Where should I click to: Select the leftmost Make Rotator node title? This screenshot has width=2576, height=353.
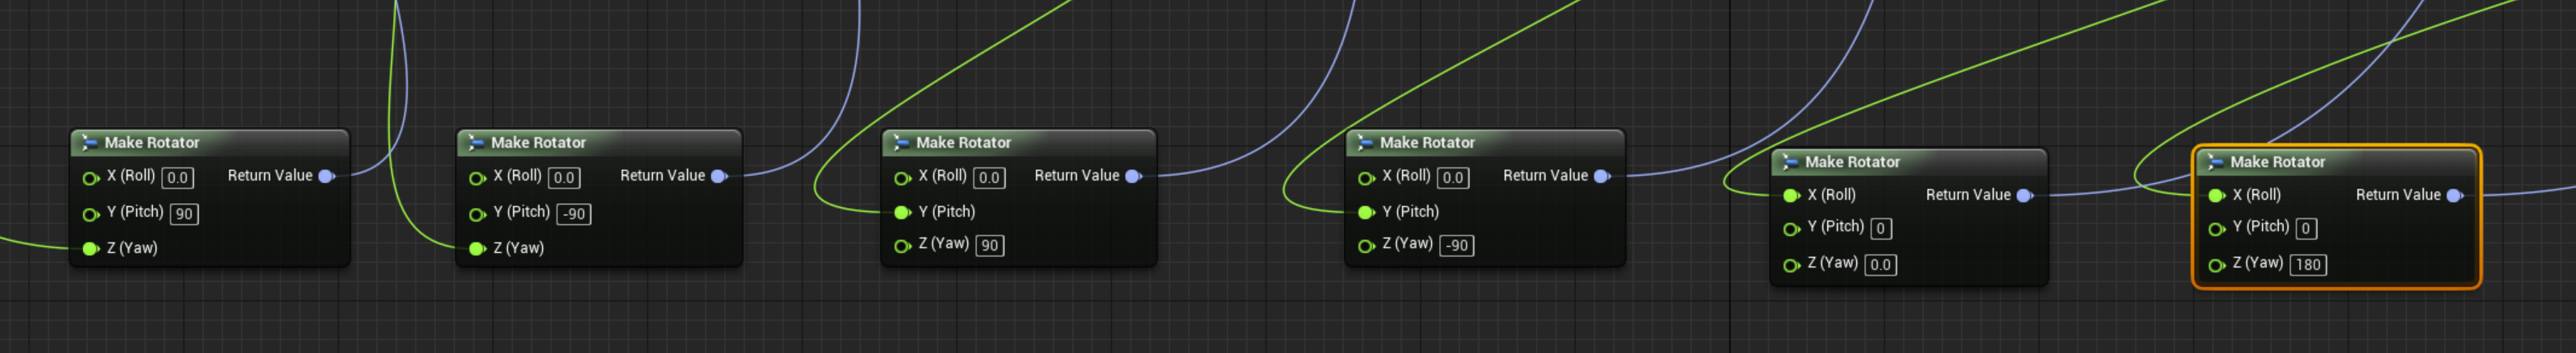pos(152,143)
